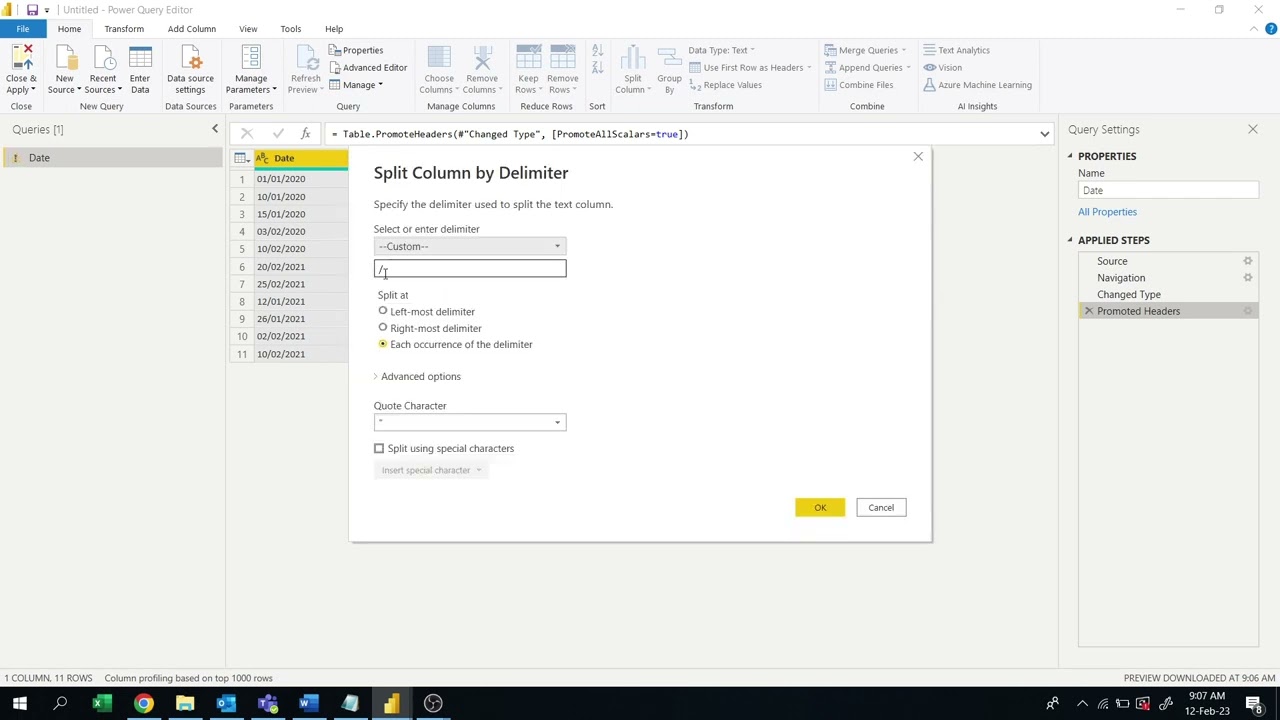This screenshot has width=1280, height=720.
Task: Open the delimiter selection dropdown
Action: [x=470, y=246]
